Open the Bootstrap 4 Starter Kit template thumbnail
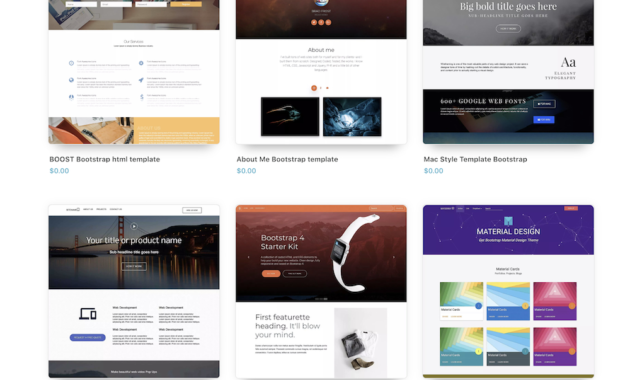Viewport: 630px width, 380px height. 321,292
